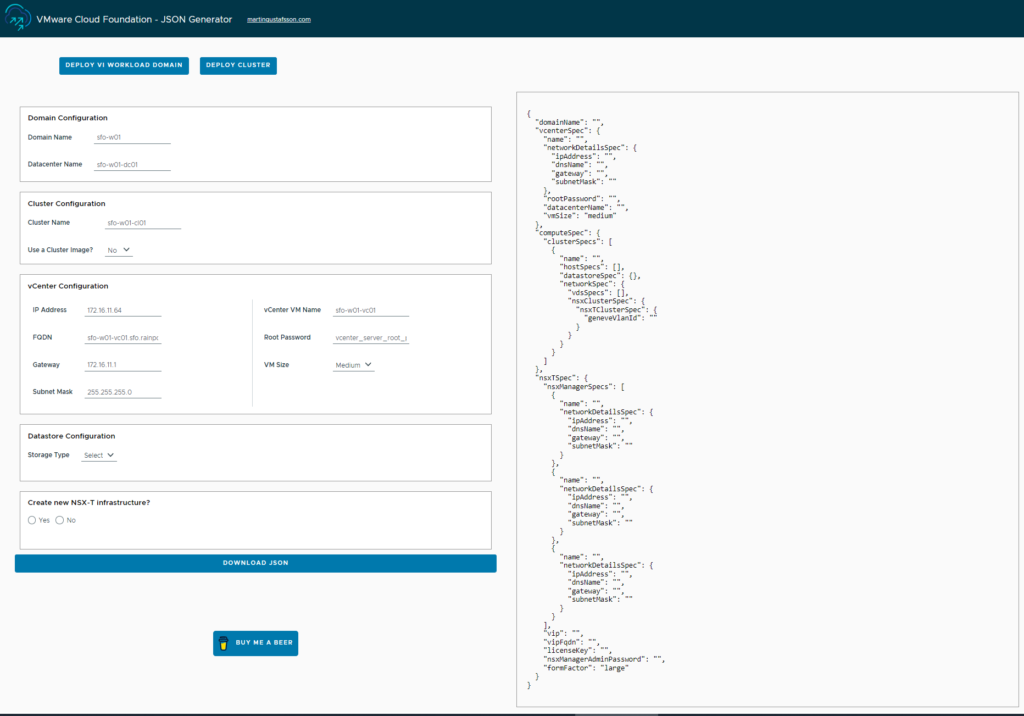
Task: Click the Cluster Configuration heading
Action: [67, 204]
